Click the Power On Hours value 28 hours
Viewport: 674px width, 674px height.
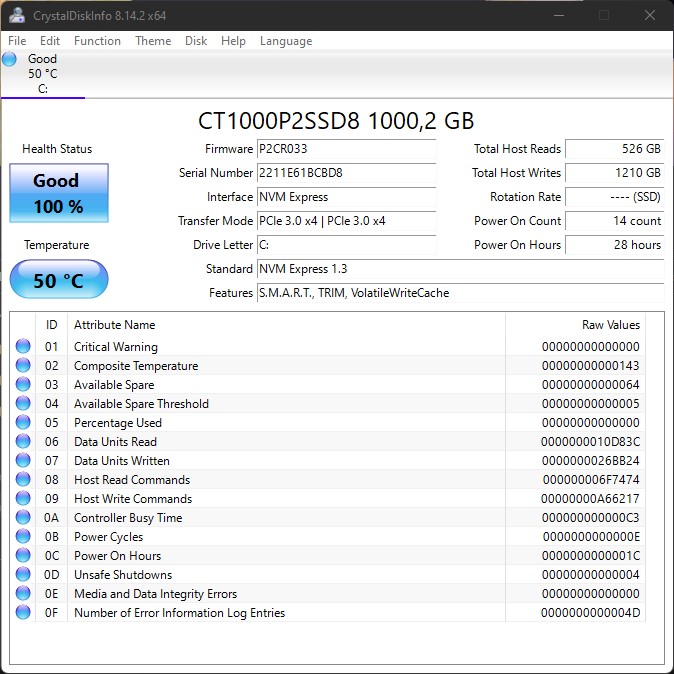pyautogui.click(x=615, y=245)
